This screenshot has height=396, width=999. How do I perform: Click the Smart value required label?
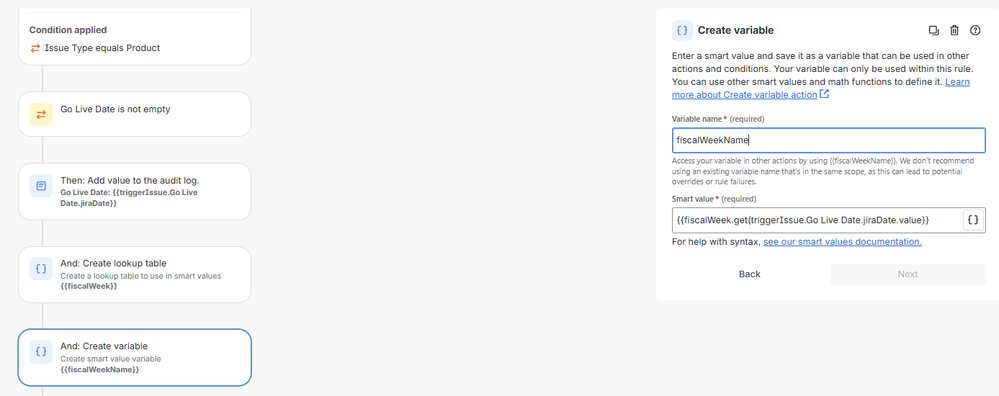pyautogui.click(x=714, y=199)
